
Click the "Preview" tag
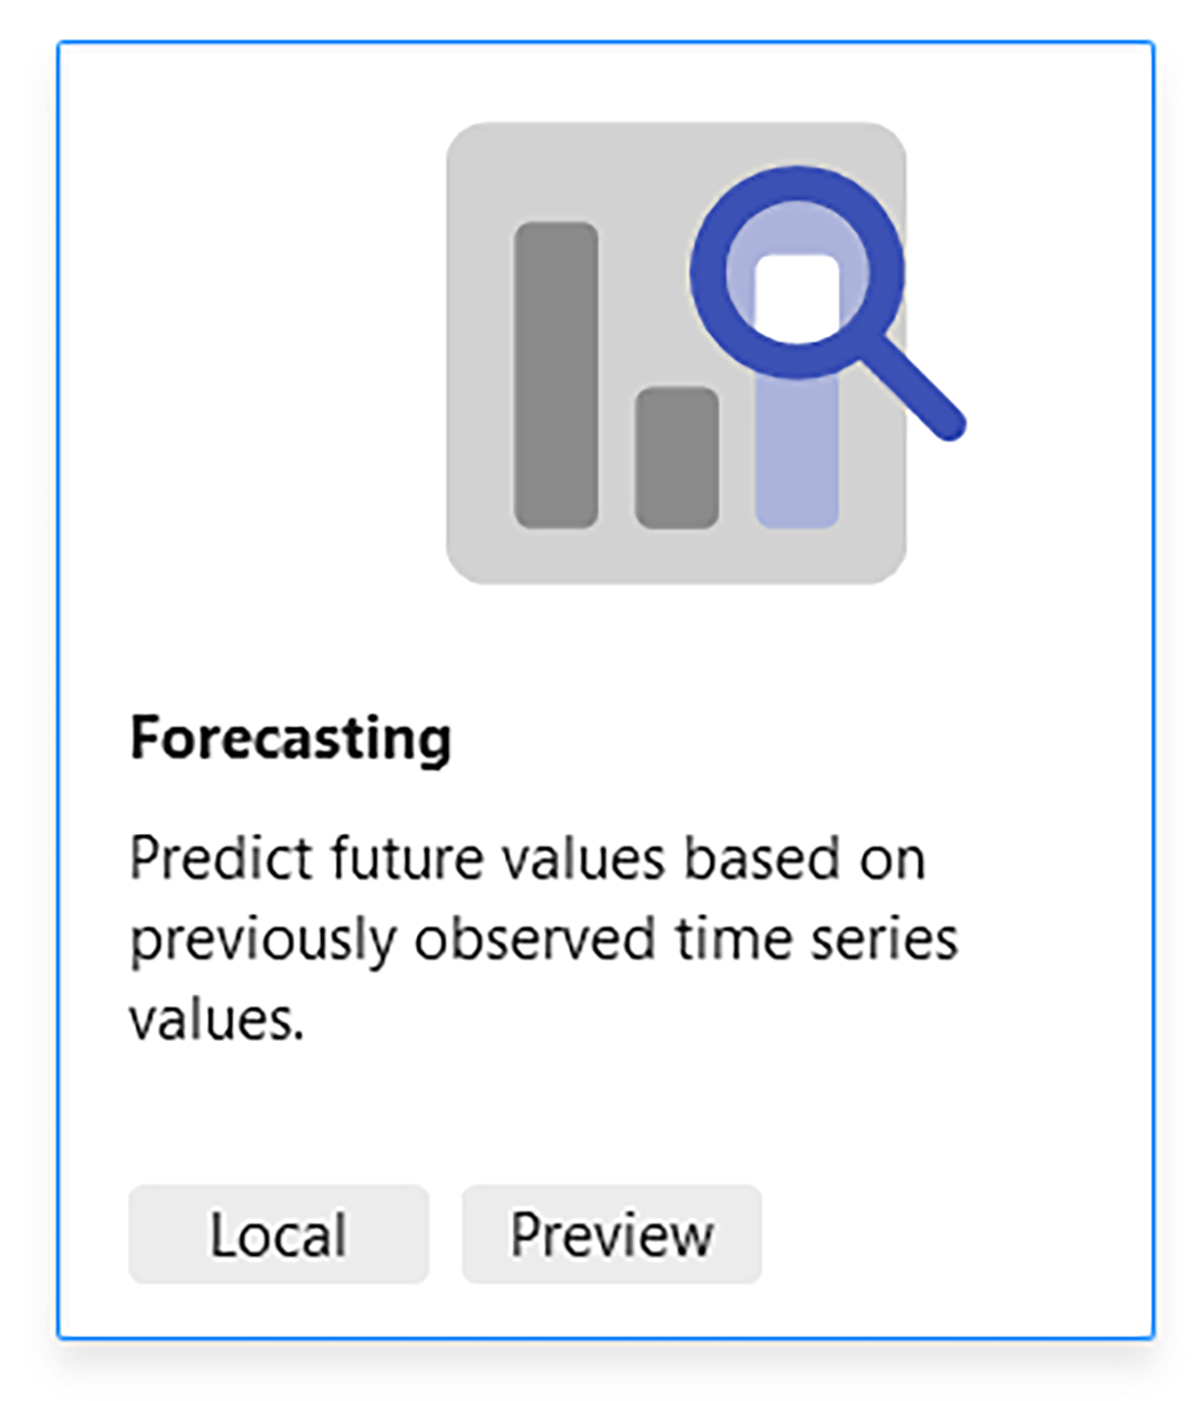click(611, 1234)
